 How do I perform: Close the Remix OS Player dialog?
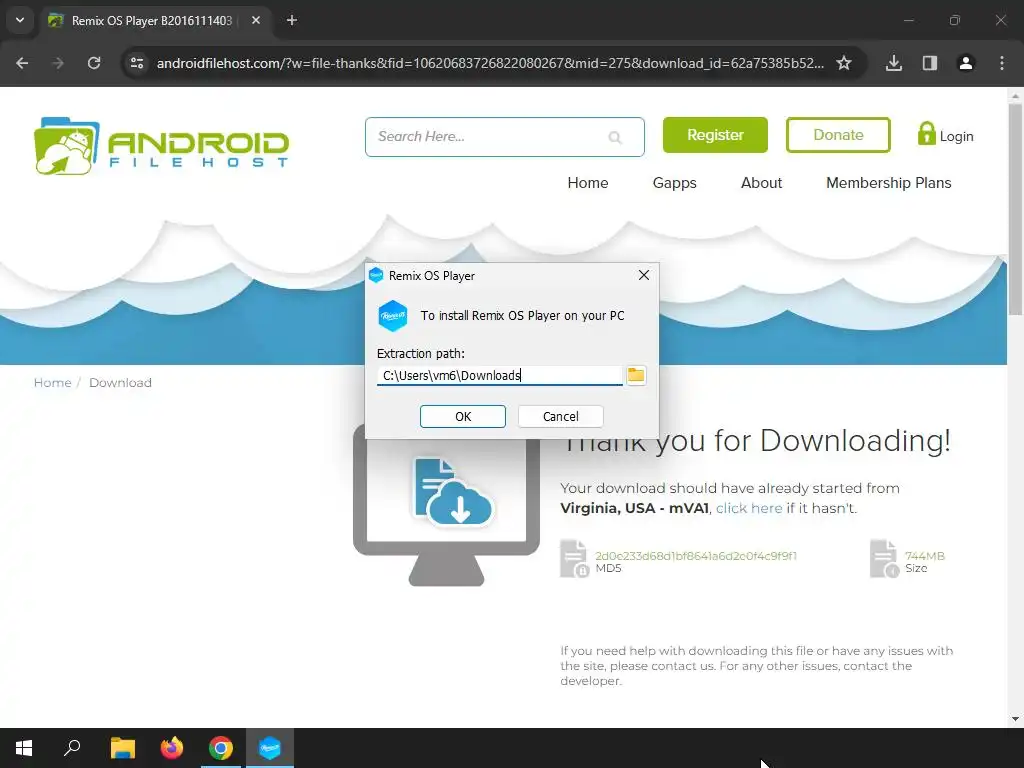coord(643,275)
